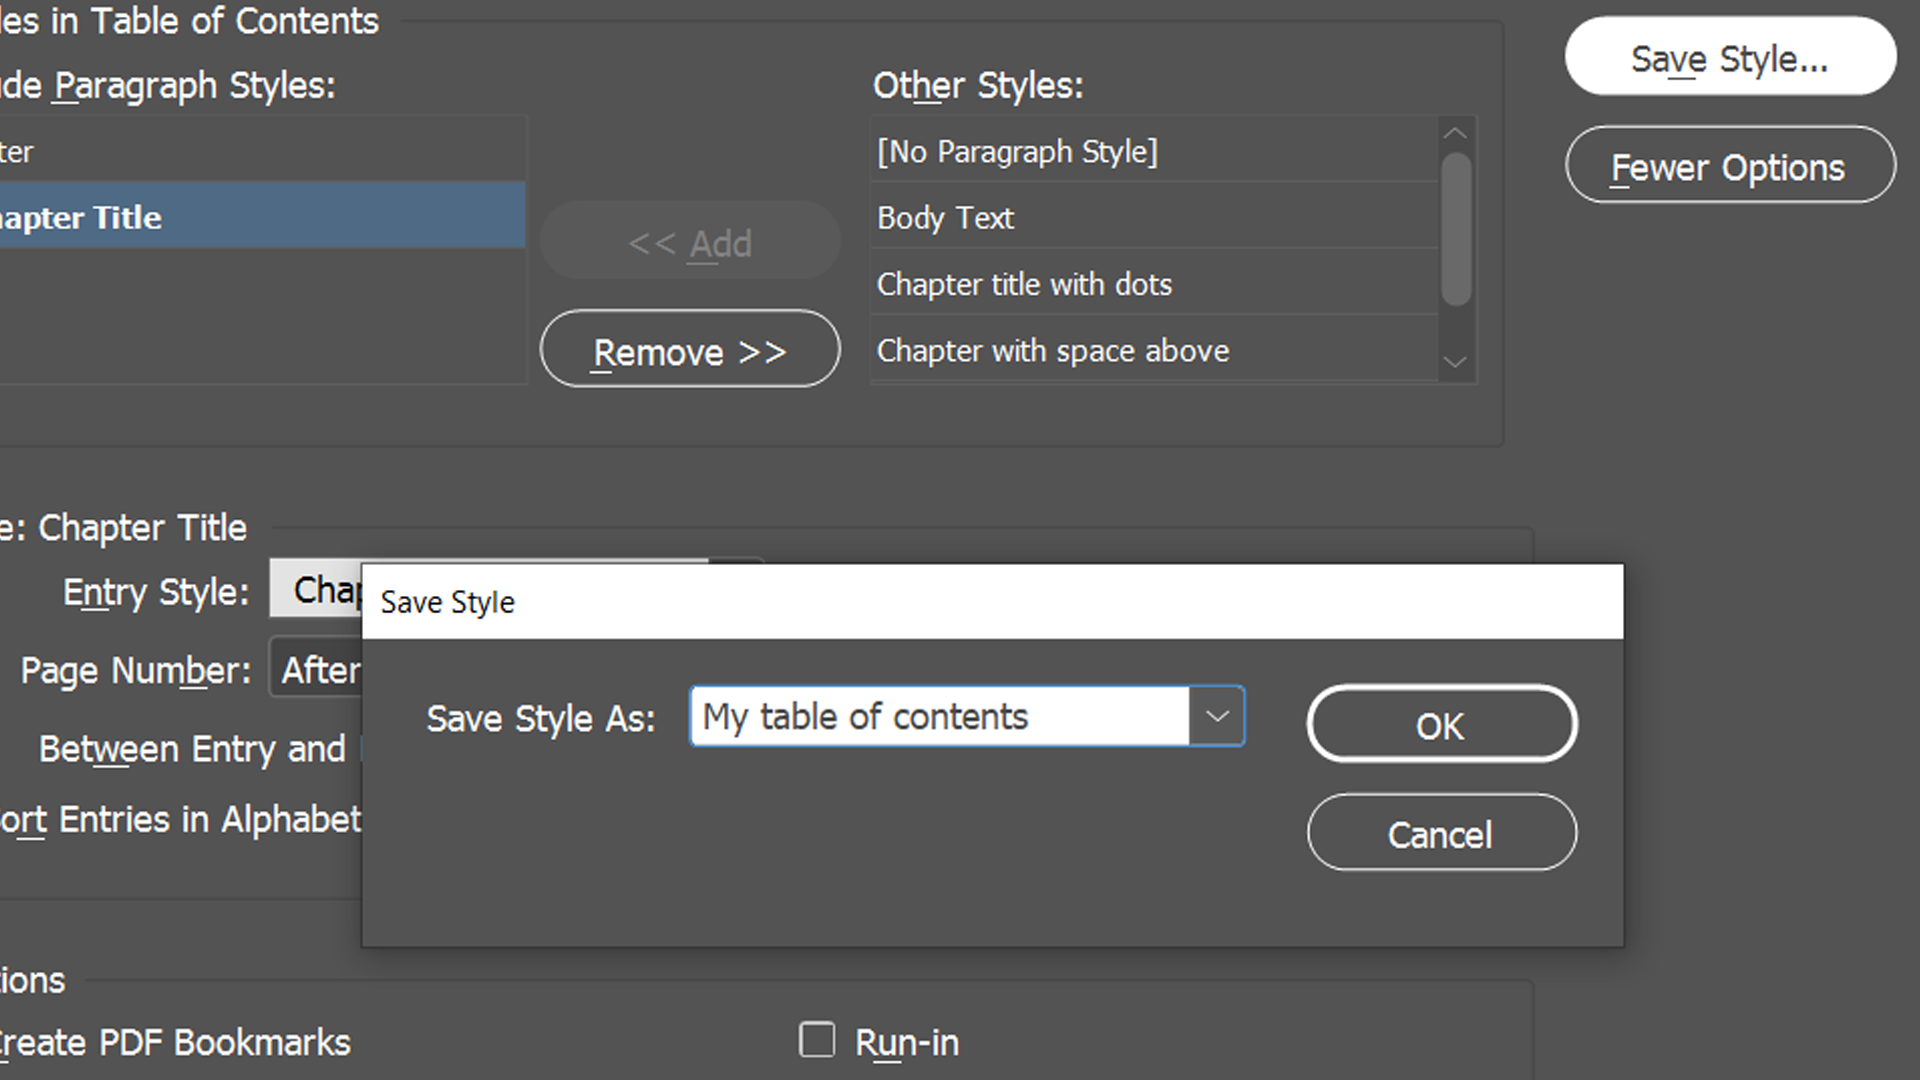Cancel the Save Style dialog
Viewport: 1920px width, 1080px height.
pos(1440,833)
